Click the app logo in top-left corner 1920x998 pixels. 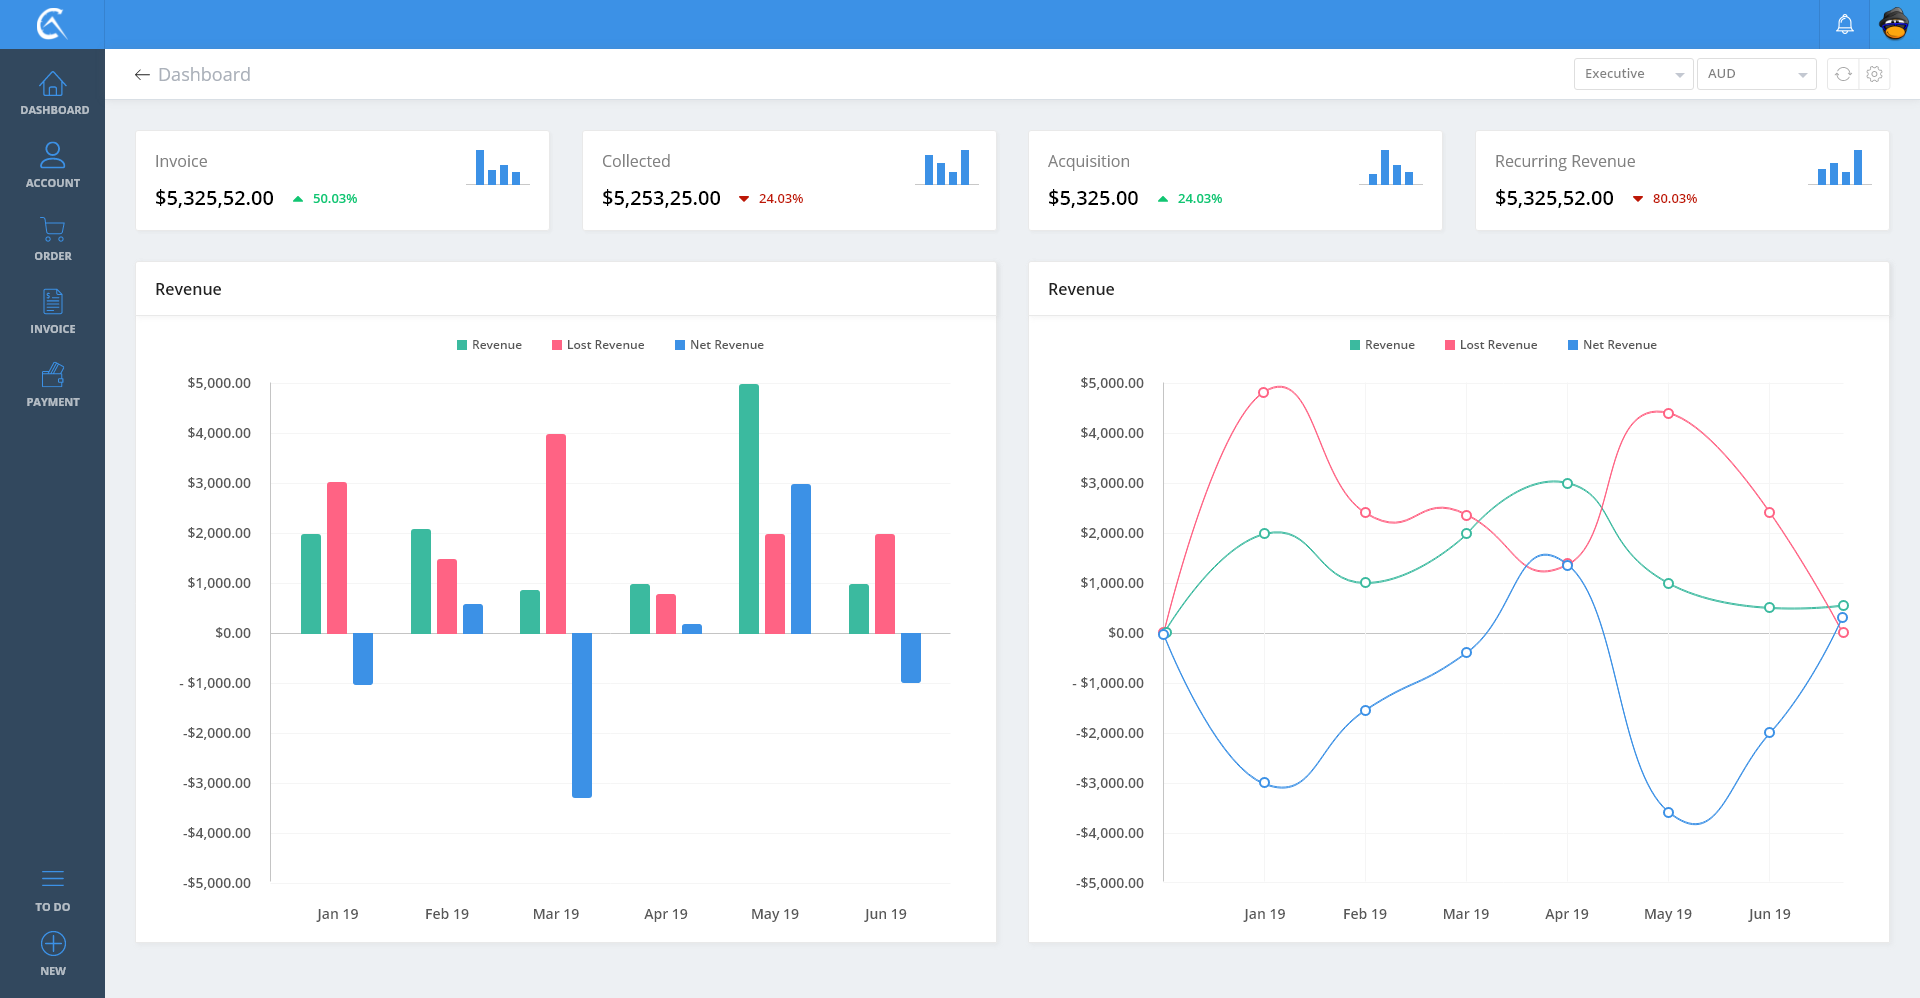click(52, 24)
